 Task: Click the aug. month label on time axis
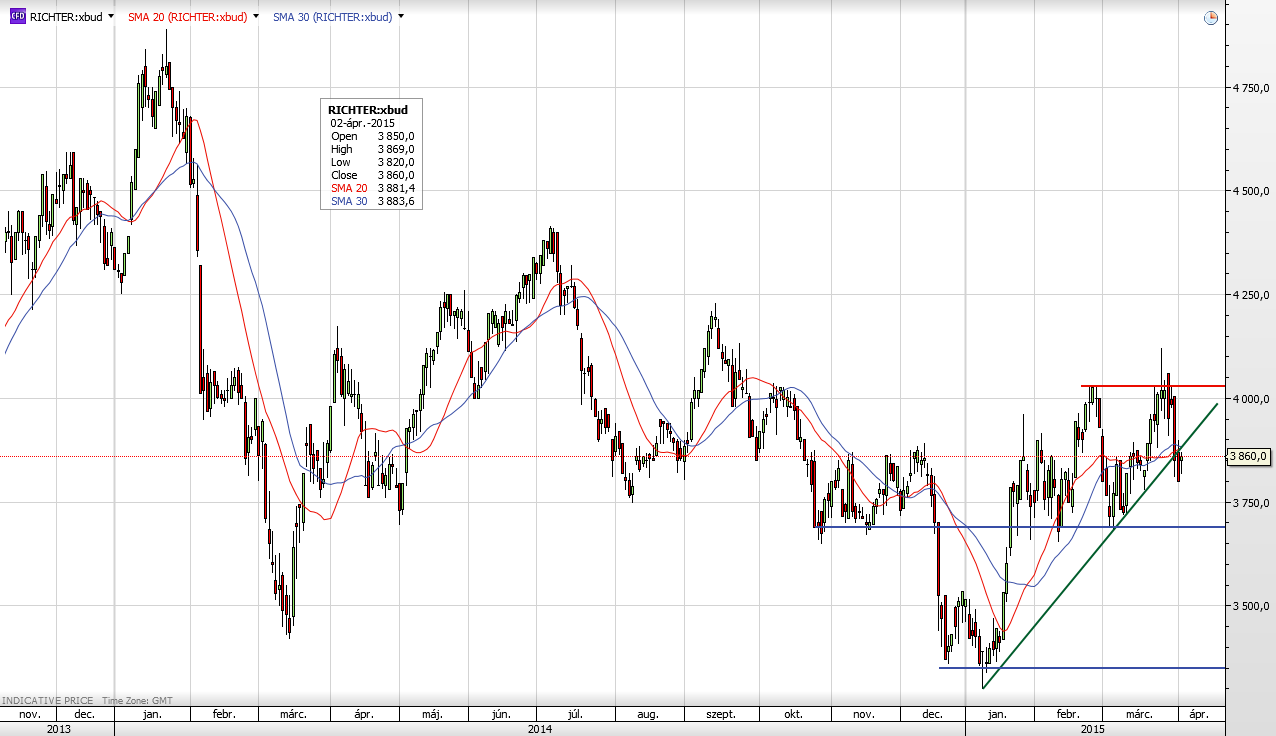(647, 715)
